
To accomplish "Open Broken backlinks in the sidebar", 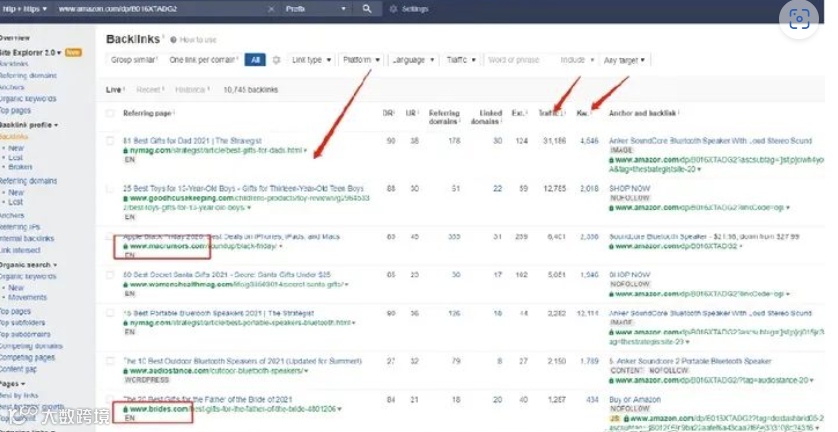I will pyautogui.click(x=20, y=167).
